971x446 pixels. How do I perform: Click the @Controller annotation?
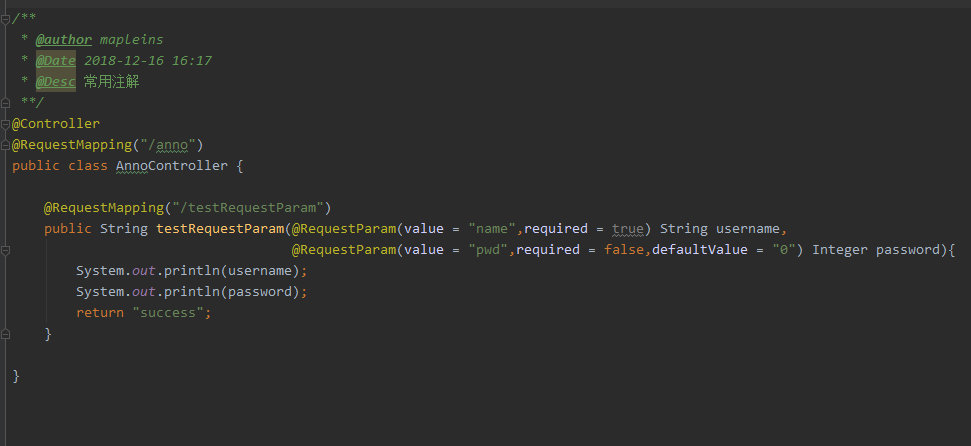click(56, 124)
